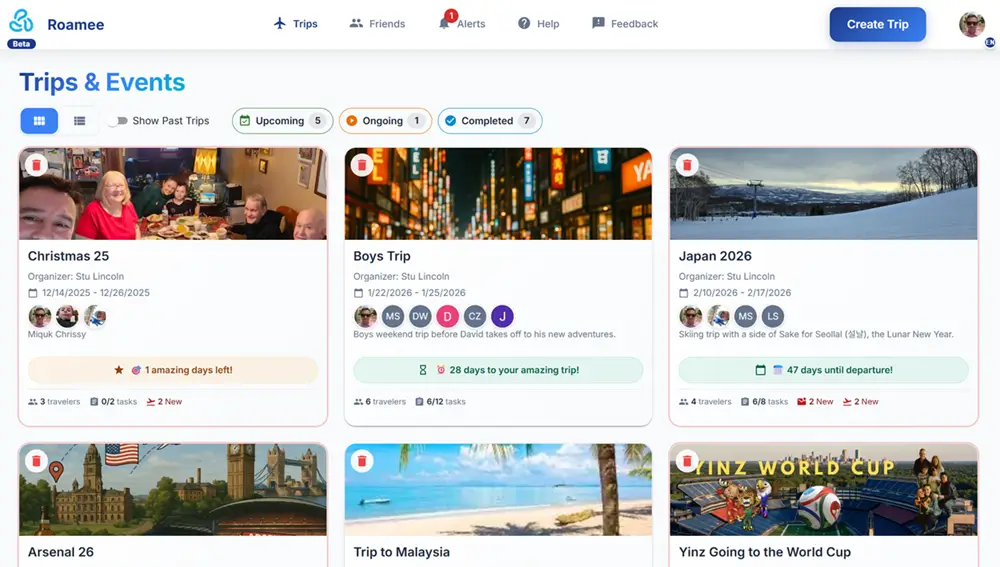
Task: Switch to list view layout
Action: [x=79, y=121]
